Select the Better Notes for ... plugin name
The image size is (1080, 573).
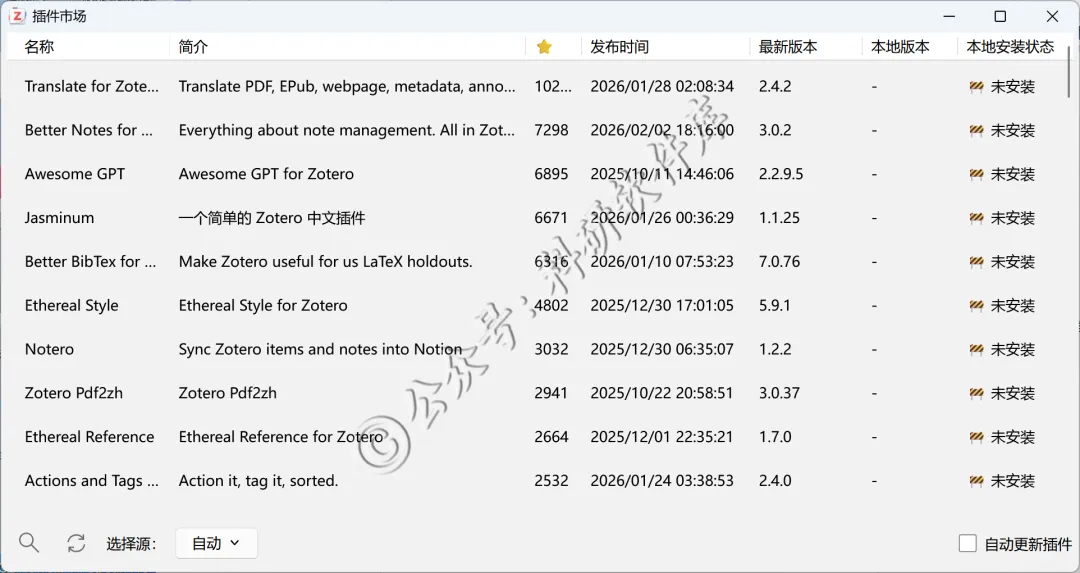coord(89,130)
